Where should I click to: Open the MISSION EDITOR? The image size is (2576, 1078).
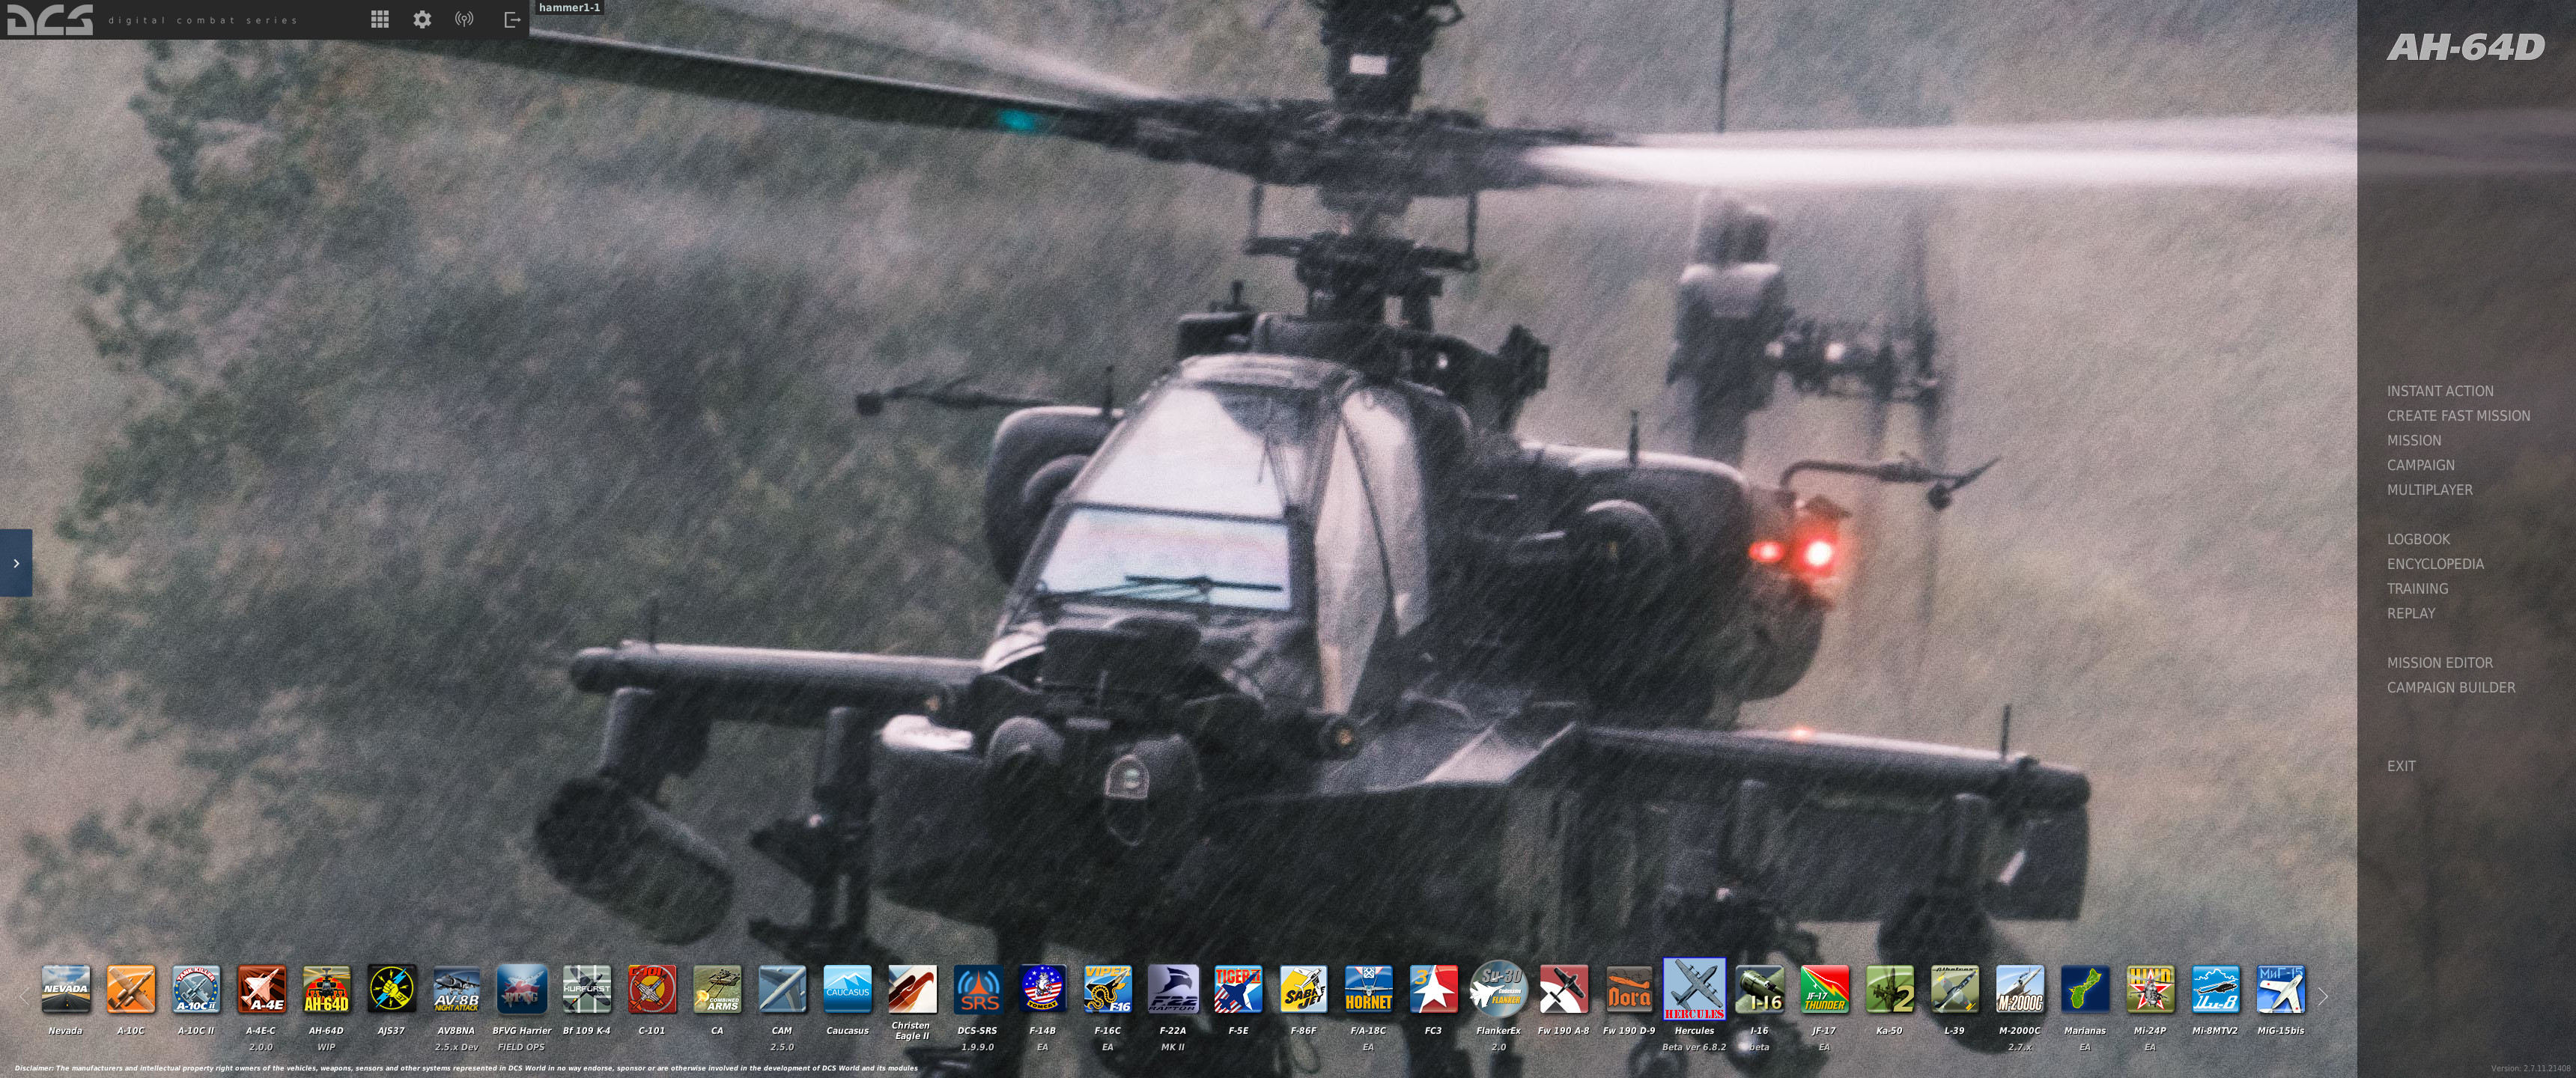click(2440, 662)
